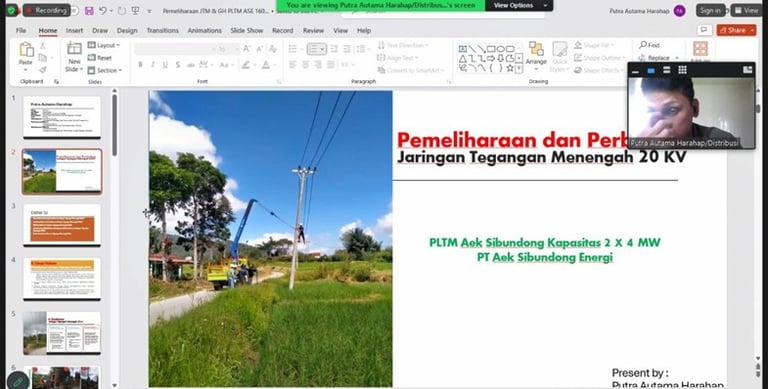This screenshot has width=768, height=389.
Task: Switch to the Insert tab
Action: [74, 30]
